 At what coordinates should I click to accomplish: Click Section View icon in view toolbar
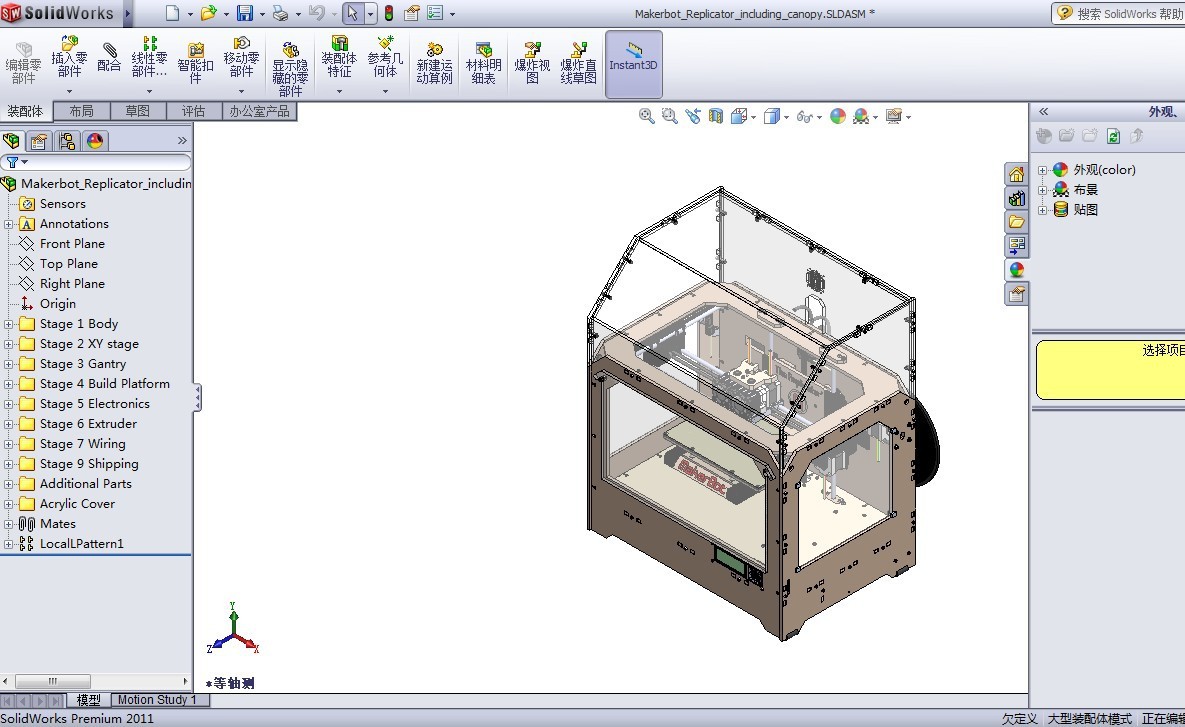(x=716, y=116)
